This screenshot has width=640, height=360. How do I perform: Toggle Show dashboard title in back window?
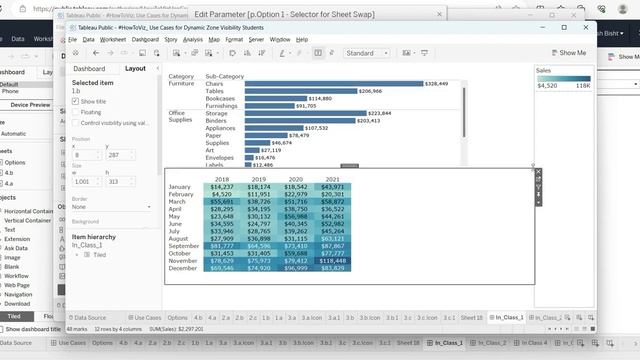2,329
